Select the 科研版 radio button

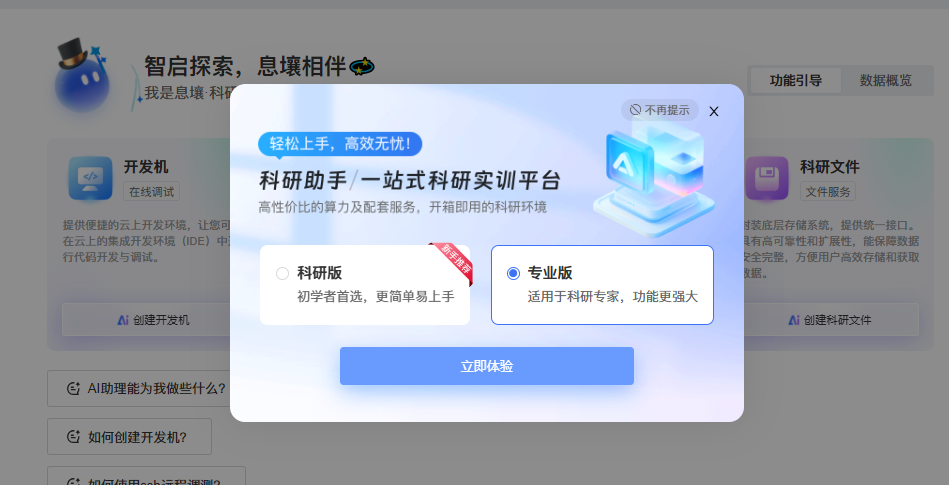pyautogui.click(x=282, y=273)
